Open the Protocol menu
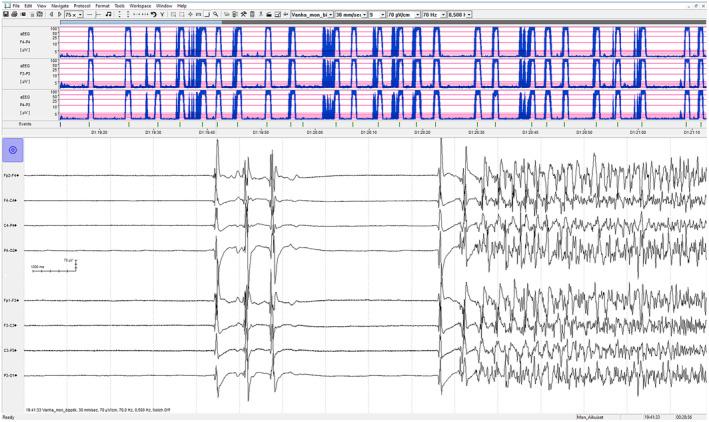709x422 pixels. tap(81, 5)
